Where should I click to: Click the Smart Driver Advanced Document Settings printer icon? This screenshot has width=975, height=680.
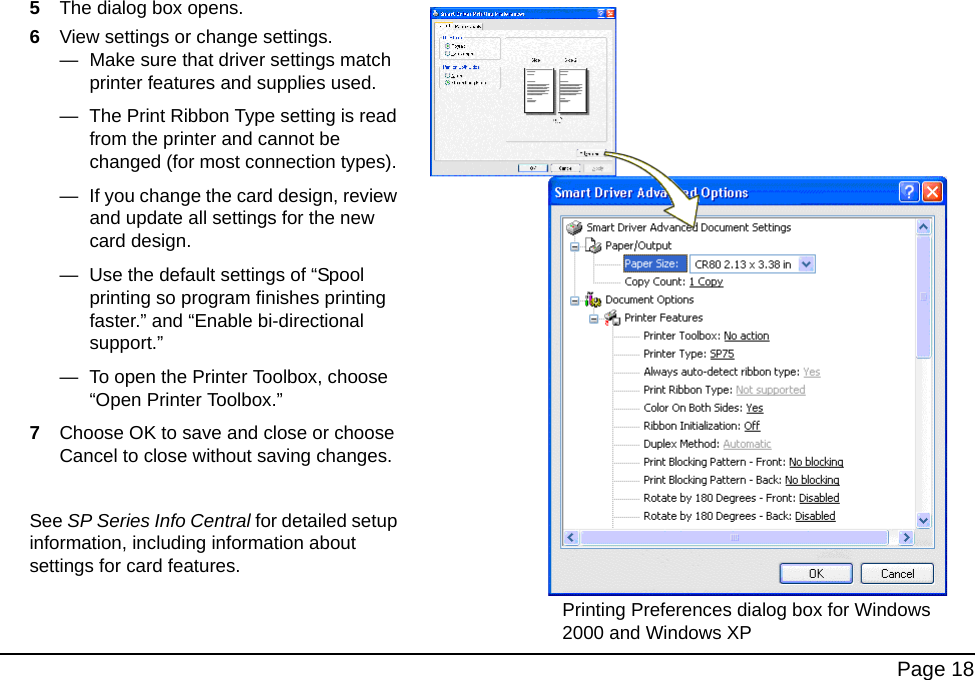pos(575,228)
